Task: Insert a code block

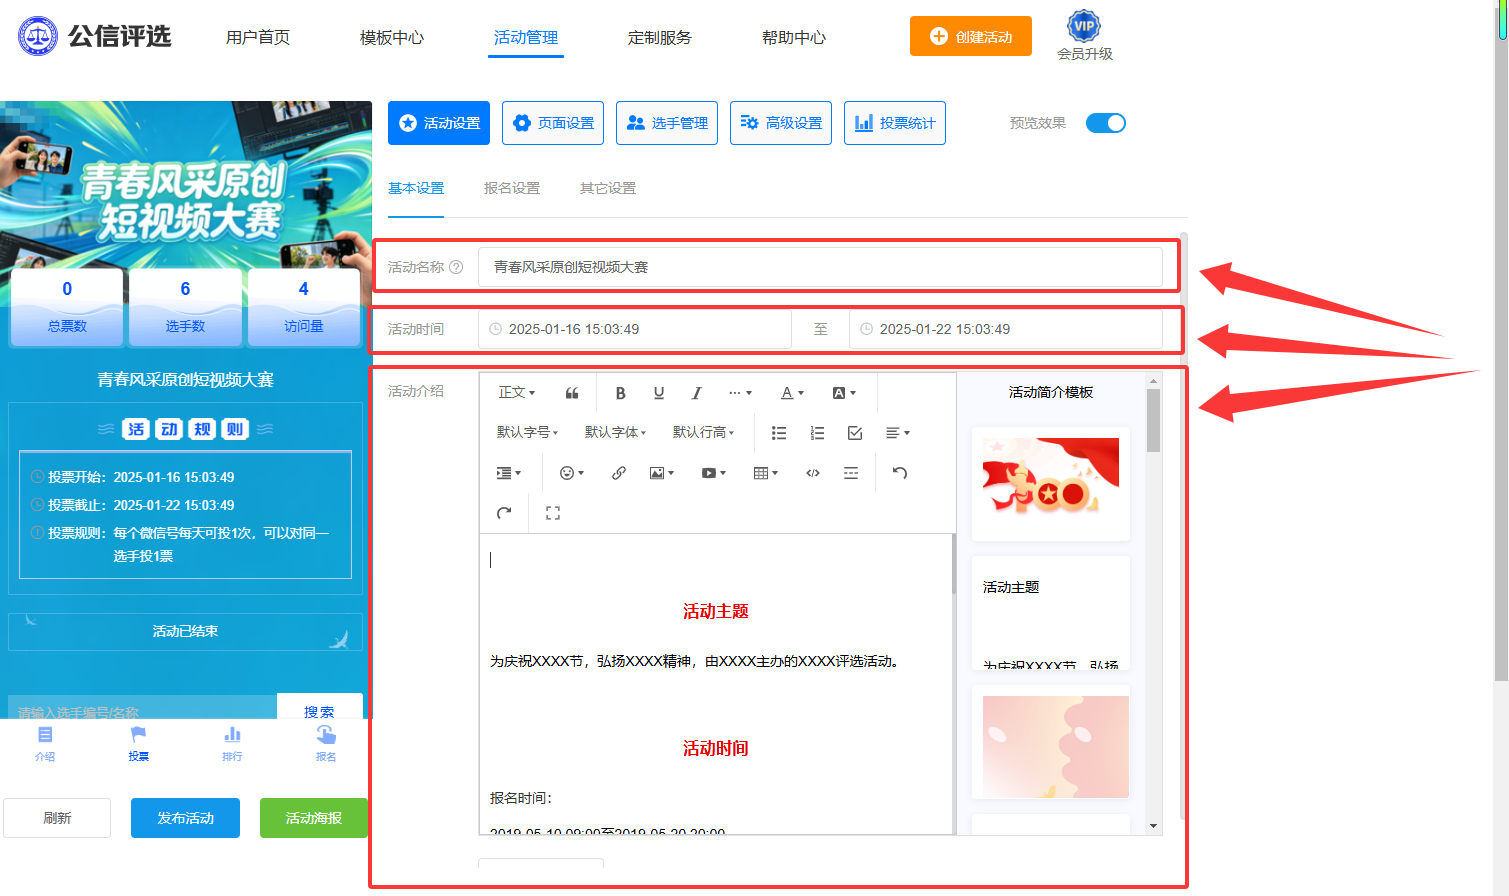Action: click(813, 473)
